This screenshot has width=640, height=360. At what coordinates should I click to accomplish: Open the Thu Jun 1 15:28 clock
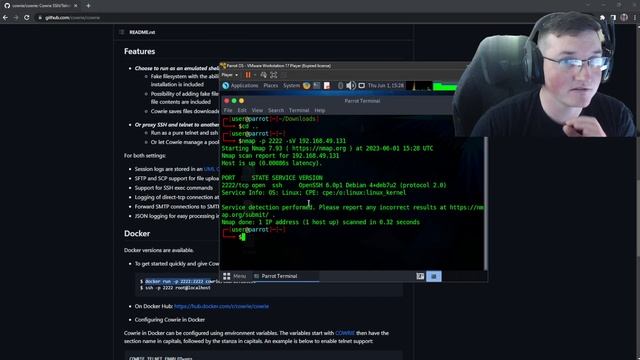386,86
